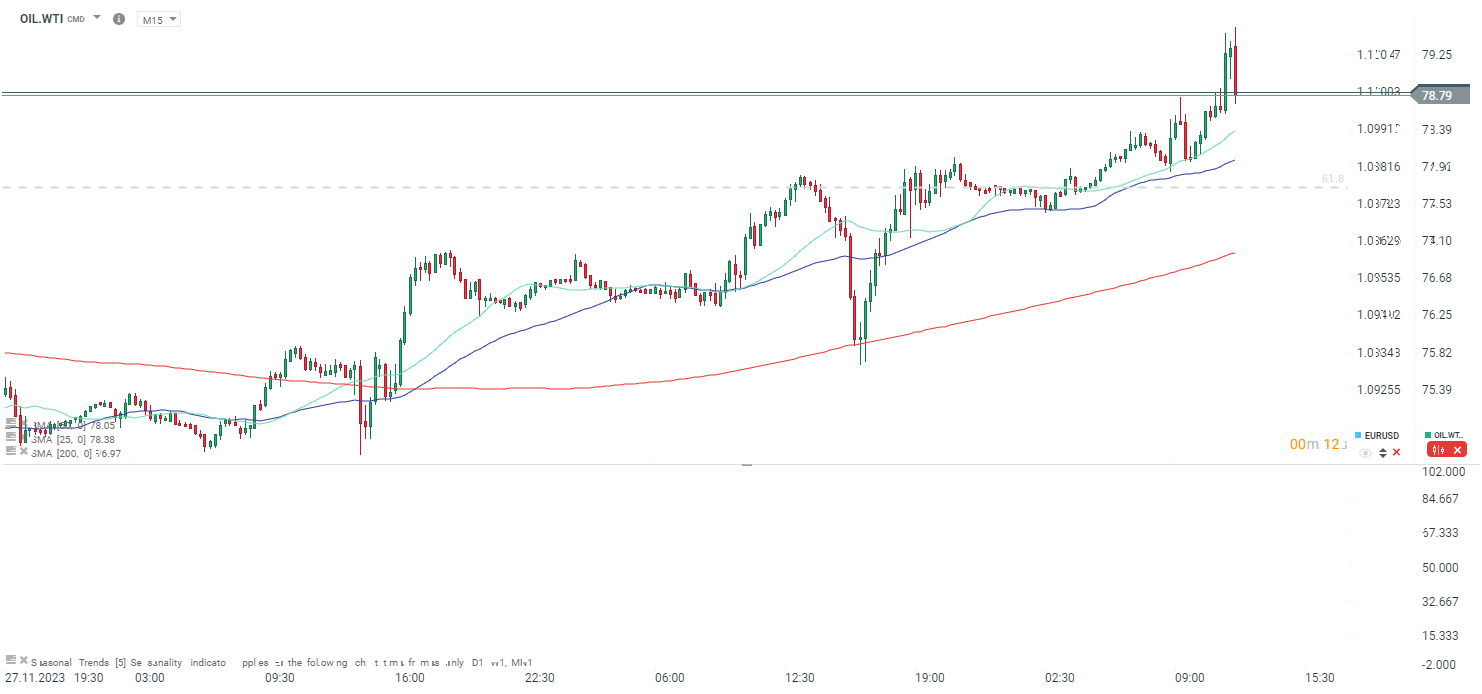Click the OIL.WTI symbol name

click(x=42, y=19)
